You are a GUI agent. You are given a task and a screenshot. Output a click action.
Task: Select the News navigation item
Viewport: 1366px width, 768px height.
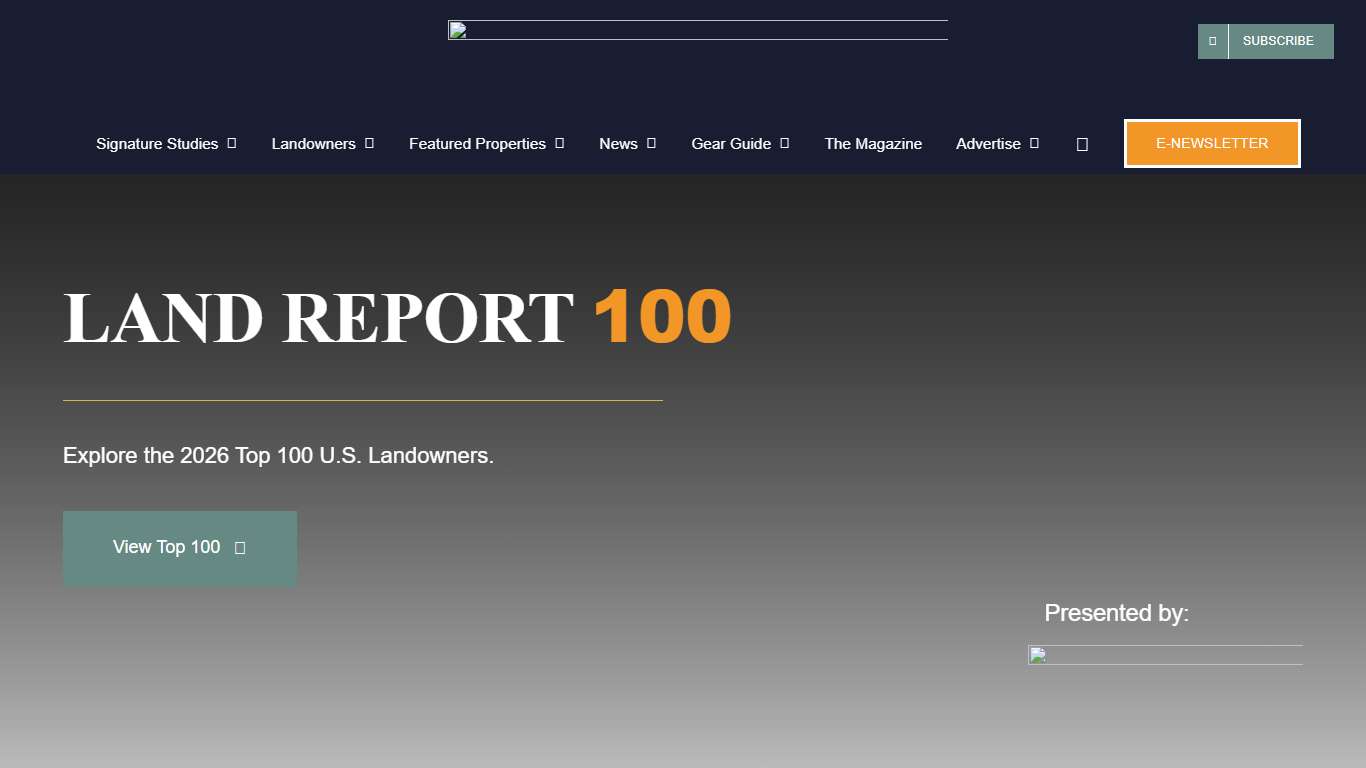point(617,143)
